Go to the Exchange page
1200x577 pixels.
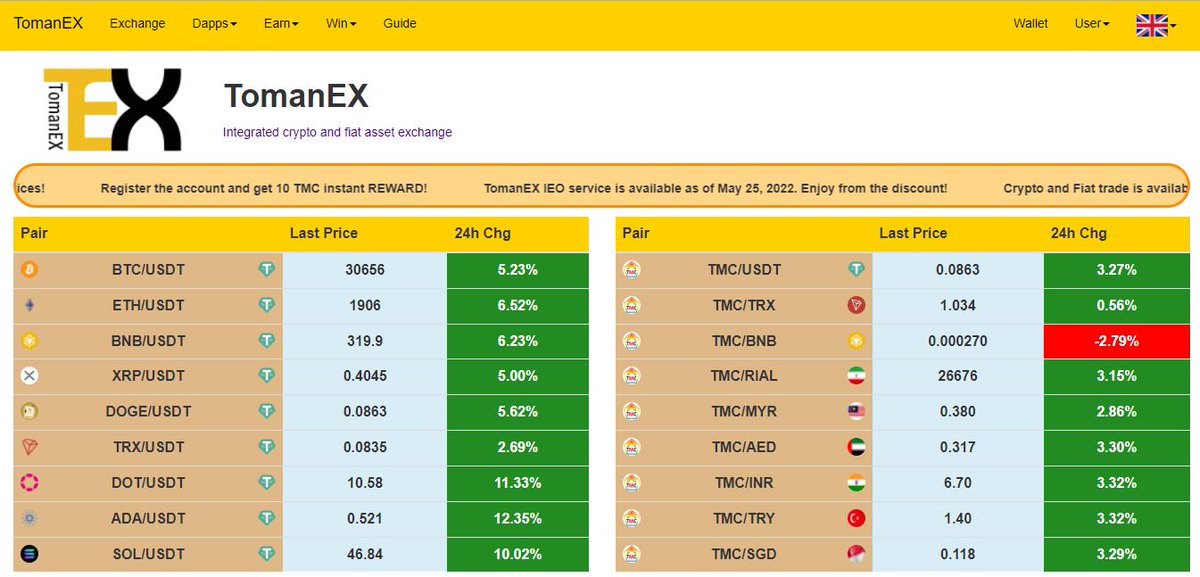click(x=137, y=23)
